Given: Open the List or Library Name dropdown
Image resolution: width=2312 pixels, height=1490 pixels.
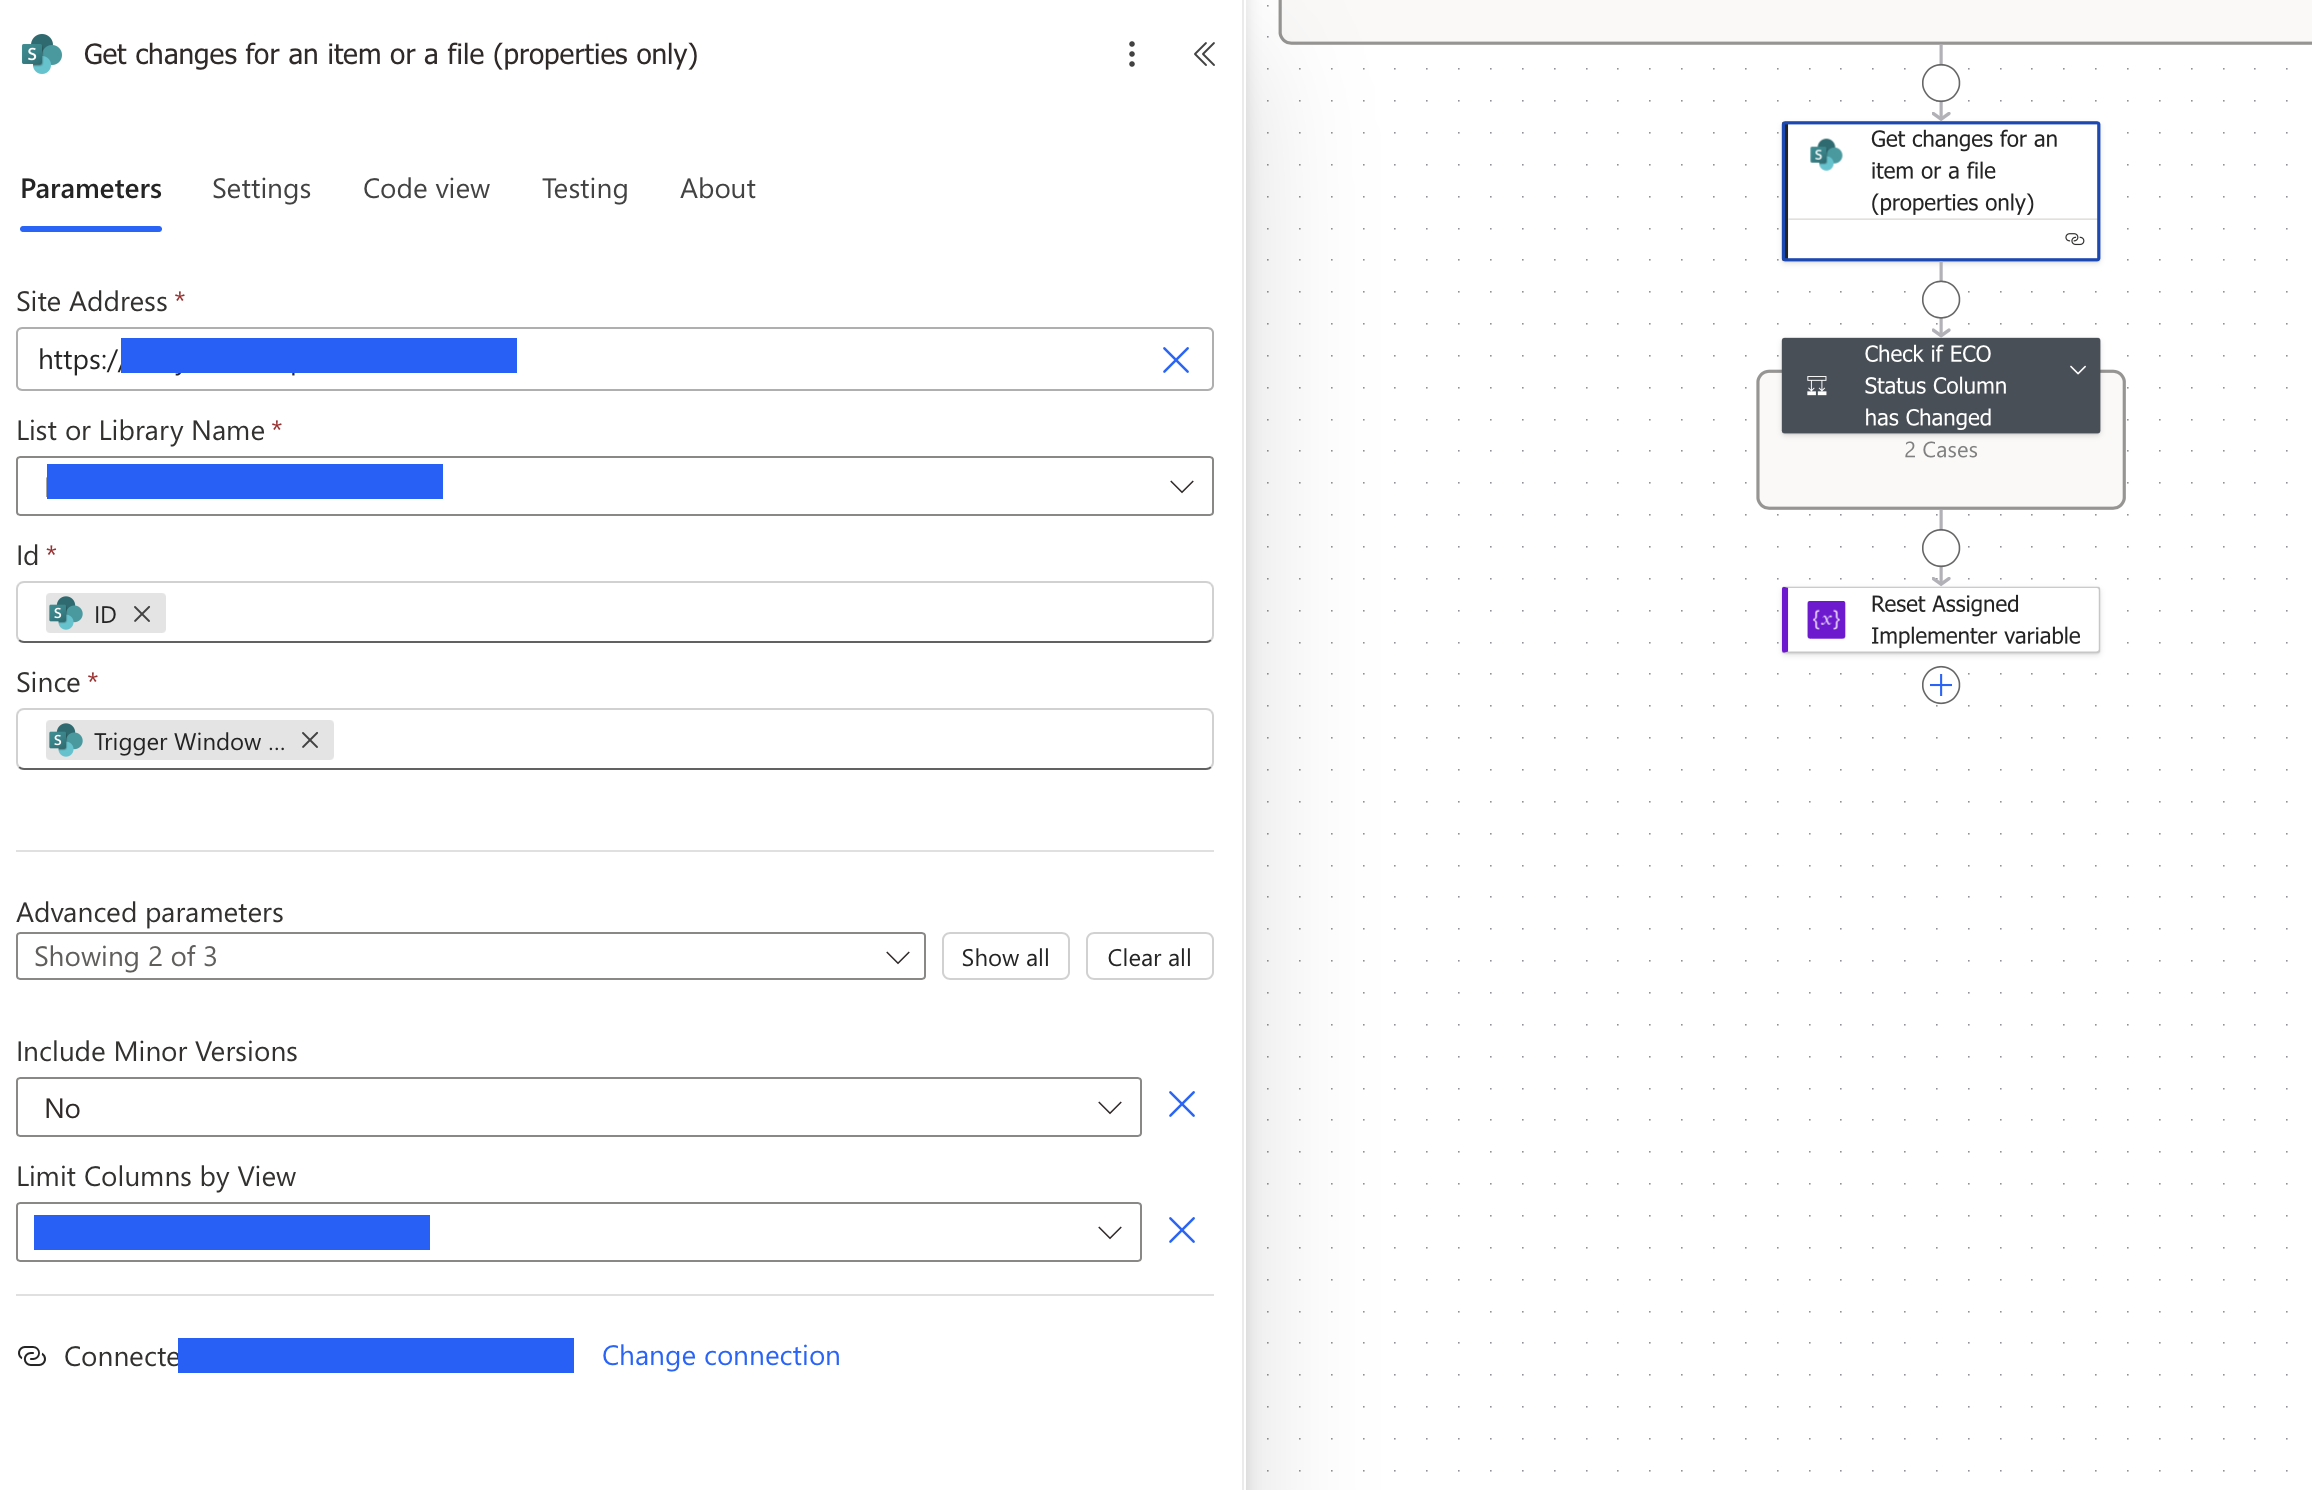Looking at the screenshot, I should (x=1181, y=487).
